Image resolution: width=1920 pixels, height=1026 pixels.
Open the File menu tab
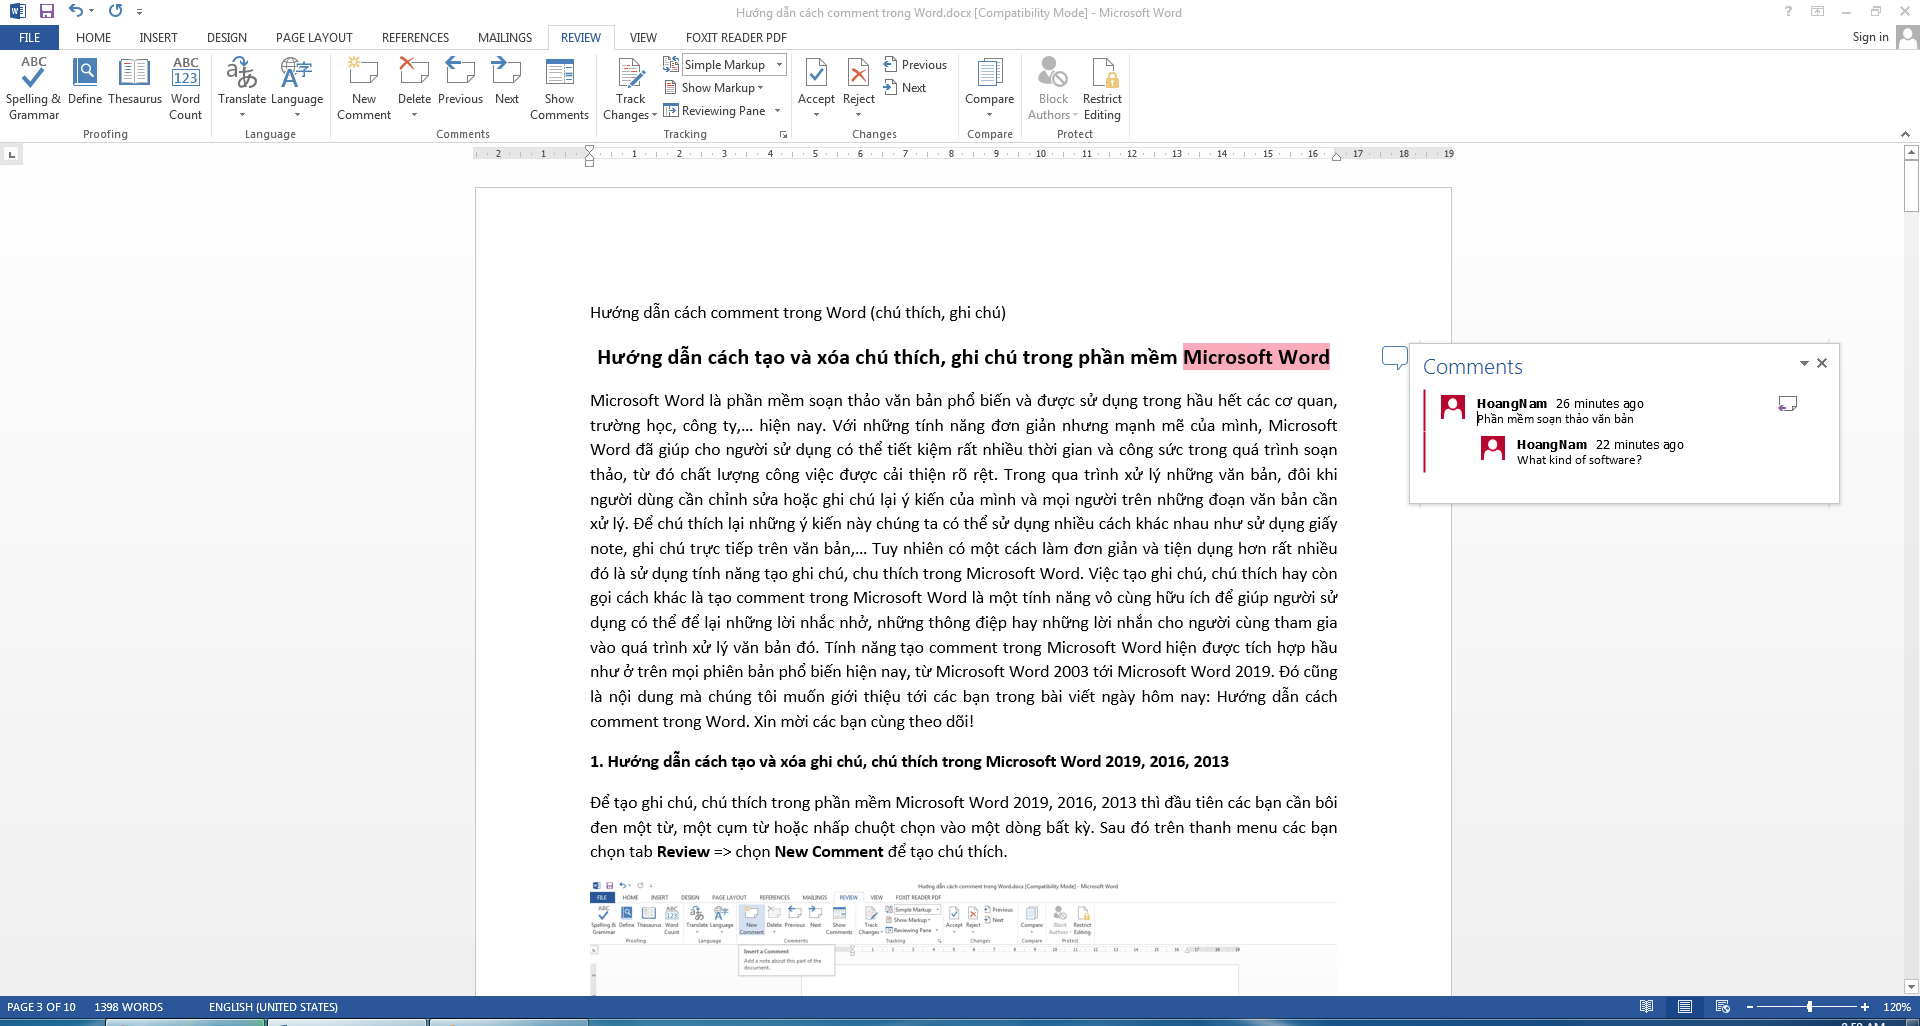[30, 38]
